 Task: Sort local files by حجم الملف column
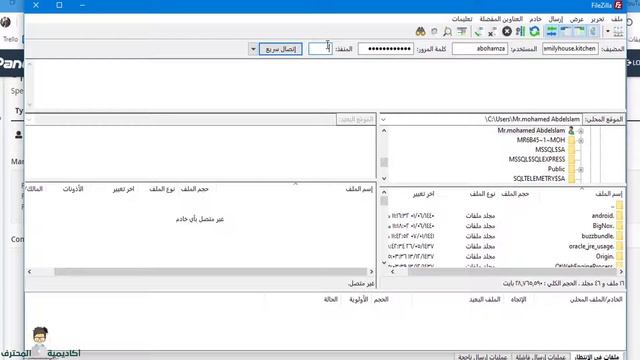[515, 194]
